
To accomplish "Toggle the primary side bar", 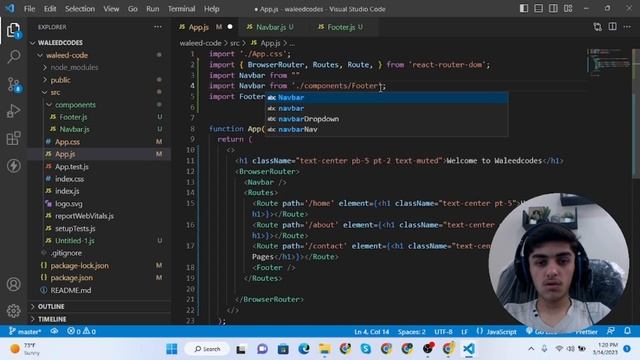I will click(524, 9).
